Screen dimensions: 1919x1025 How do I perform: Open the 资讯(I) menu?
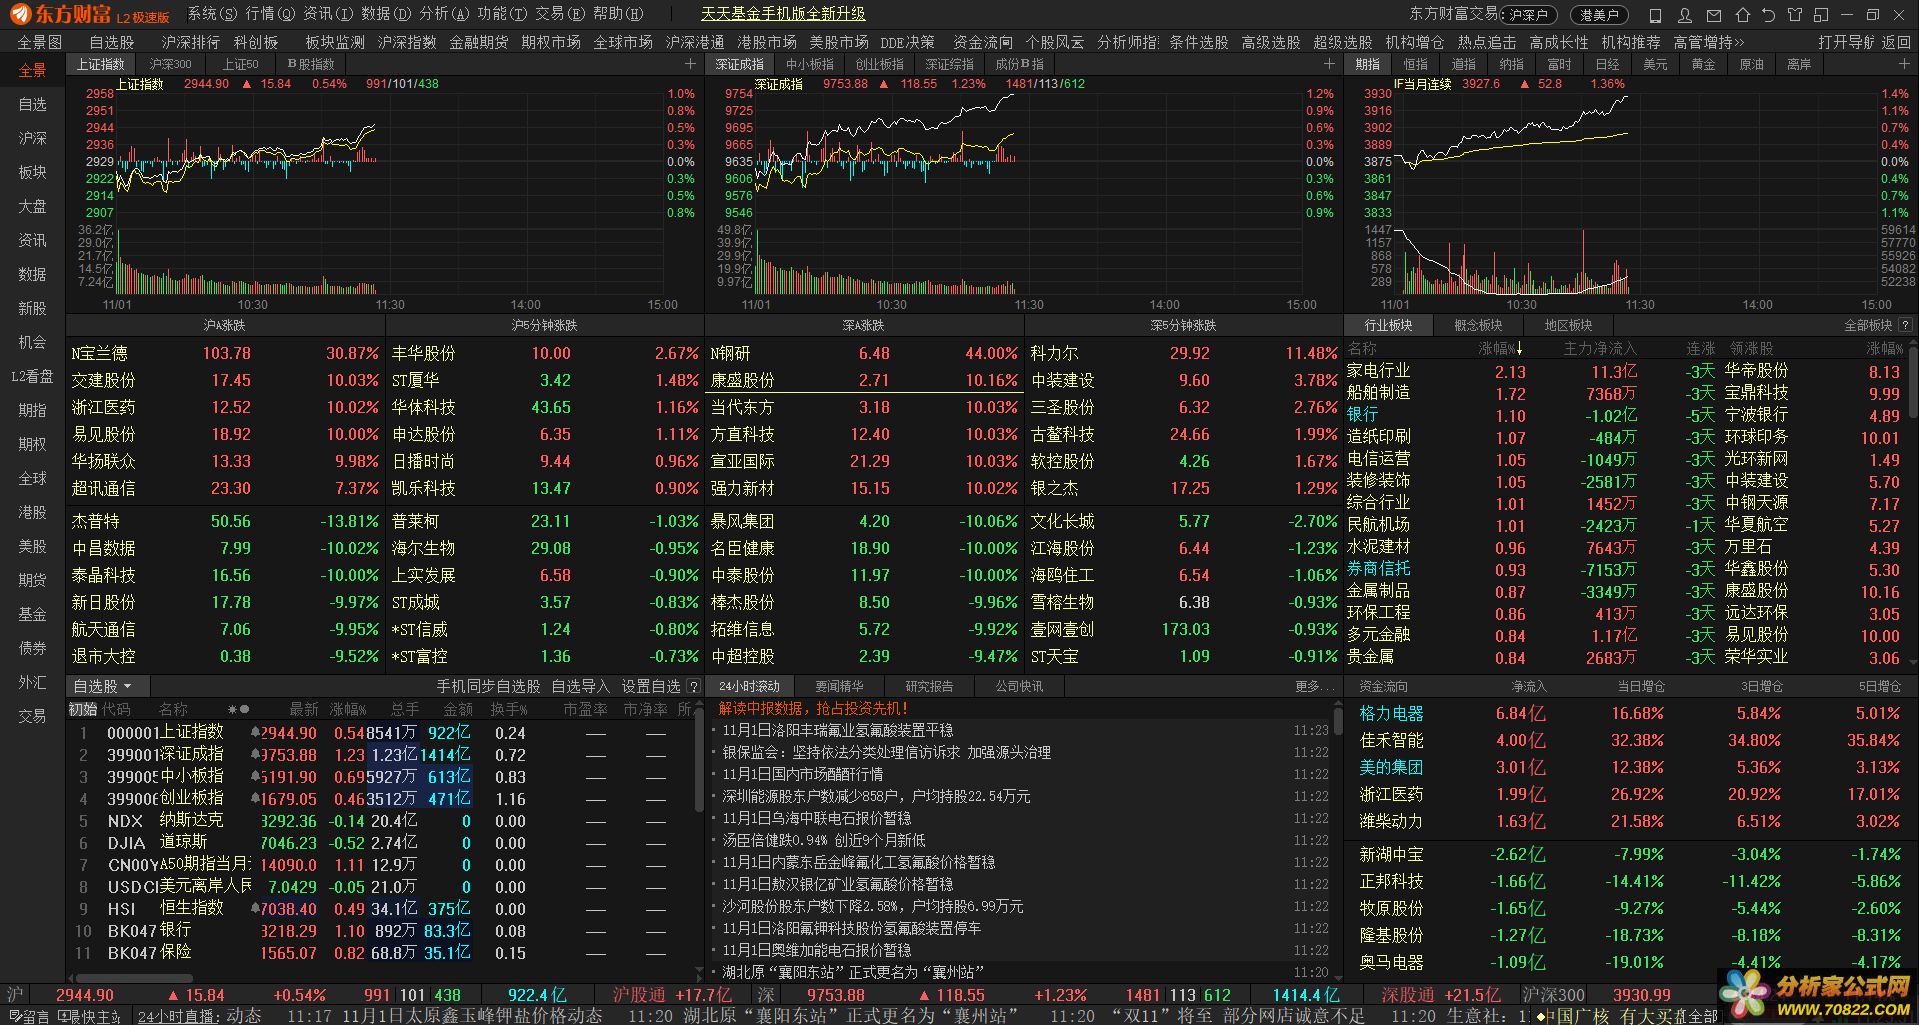coord(328,14)
